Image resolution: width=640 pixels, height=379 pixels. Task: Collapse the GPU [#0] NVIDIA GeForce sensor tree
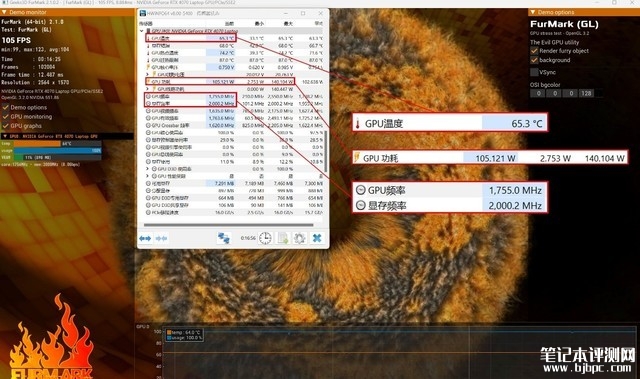pos(142,31)
